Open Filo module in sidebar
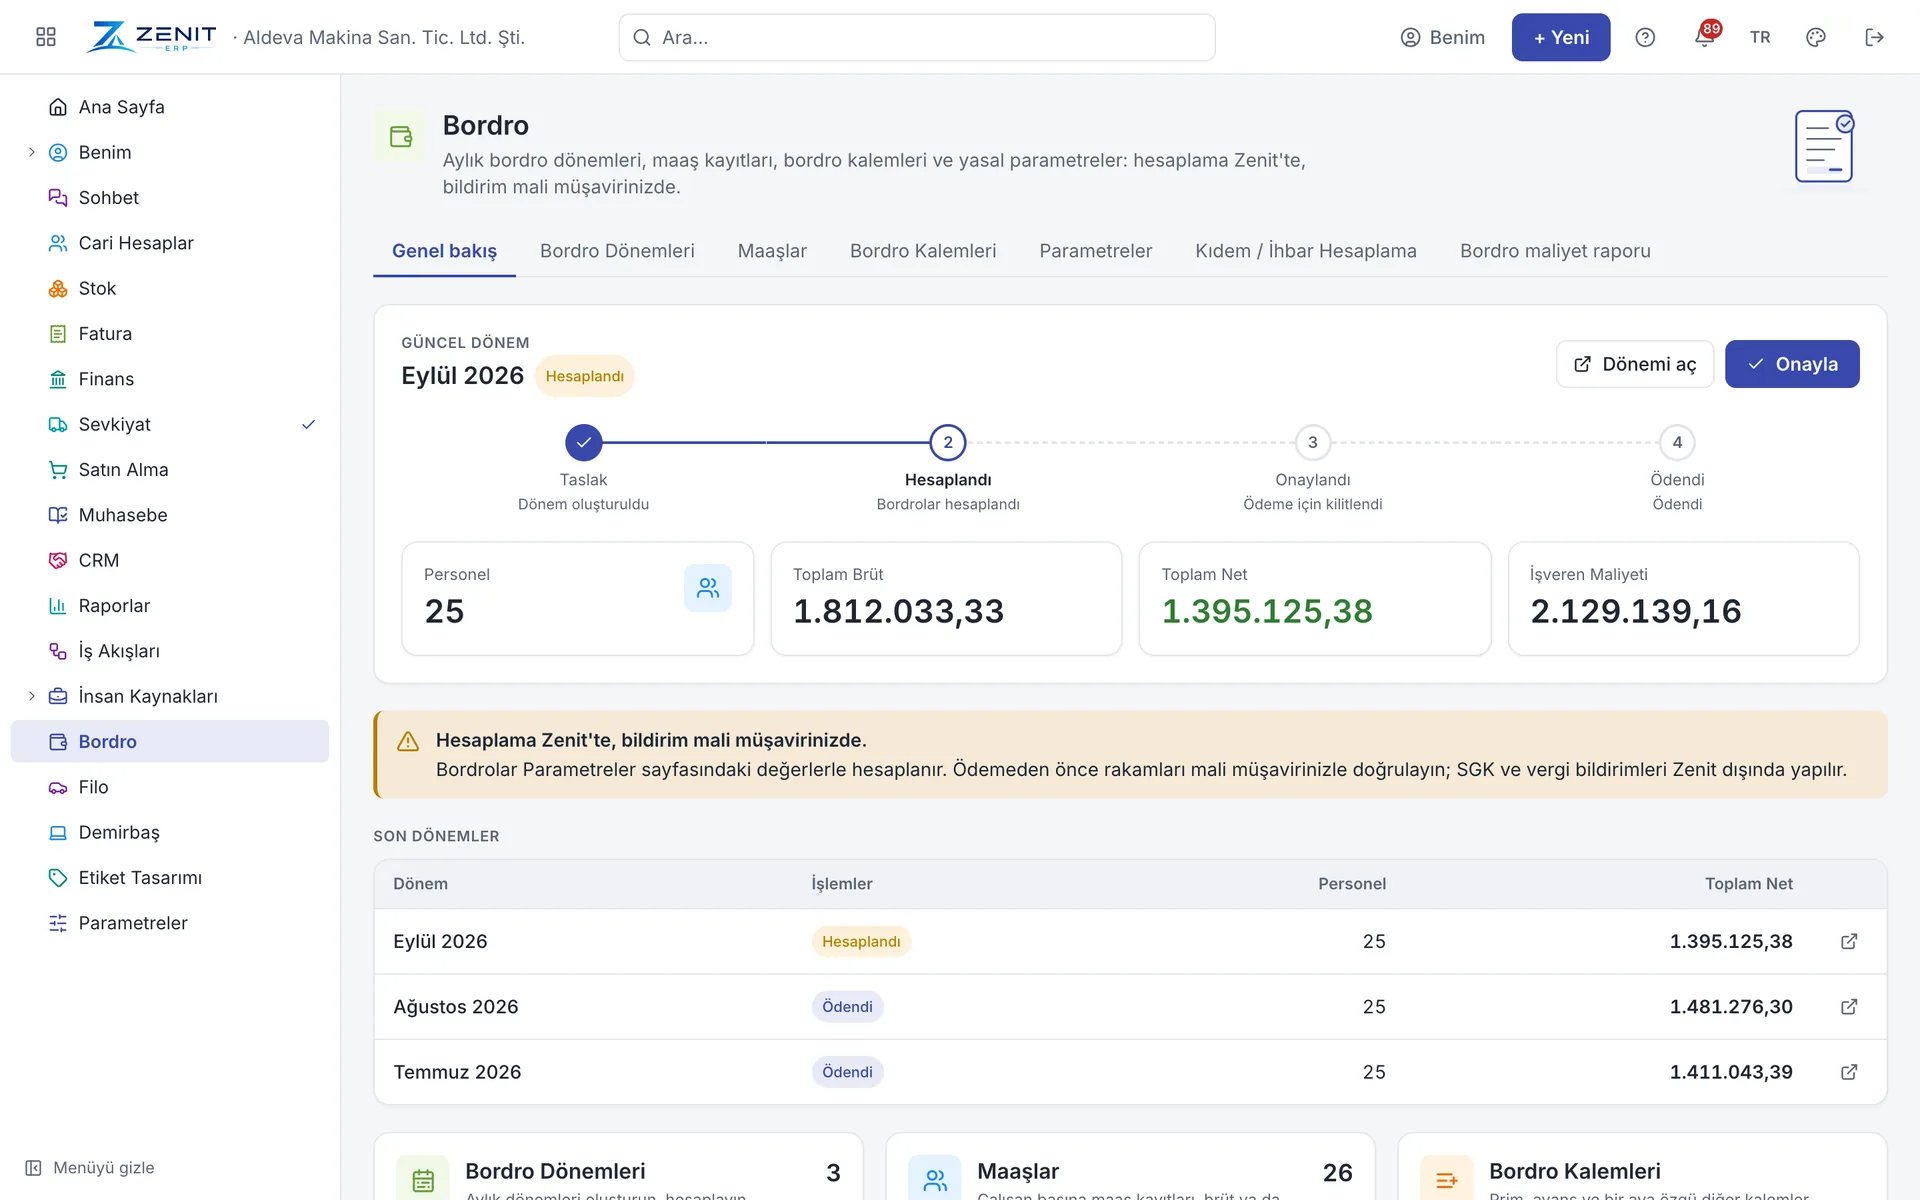1920x1200 pixels. [x=170, y=787]
